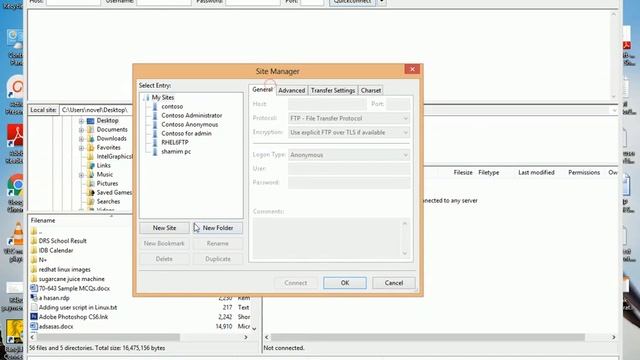
Task: Sort local files by Filename column
Action: tap(43, 220)
